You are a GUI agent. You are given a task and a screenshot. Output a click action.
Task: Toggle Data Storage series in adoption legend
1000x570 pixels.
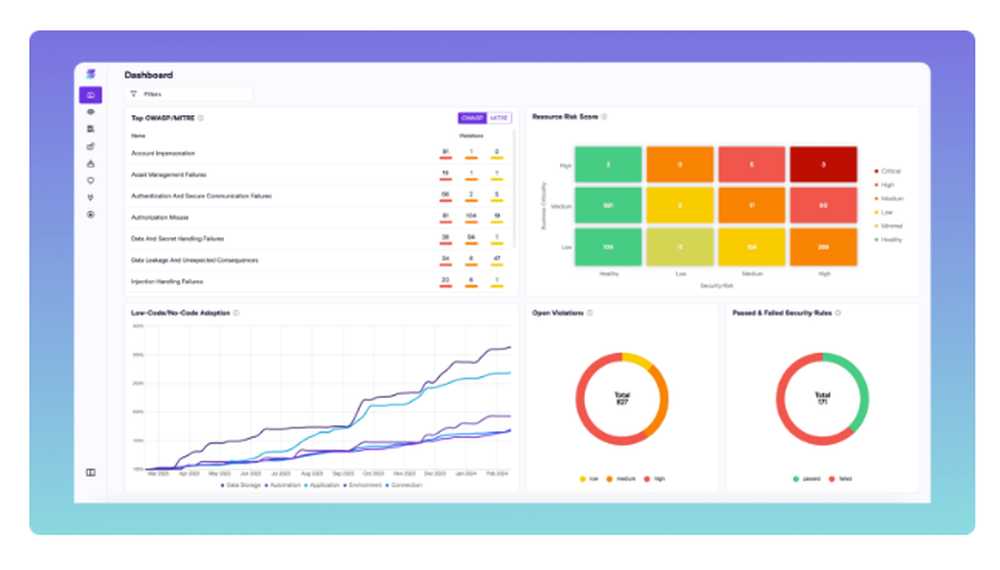pos(241,485)
